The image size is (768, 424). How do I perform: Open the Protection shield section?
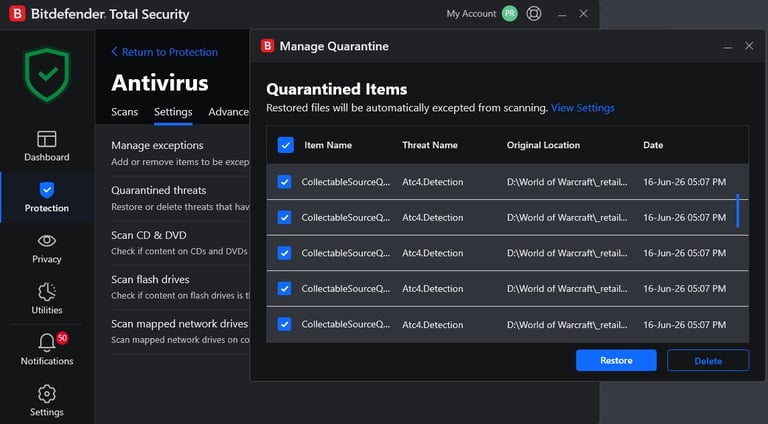47,197
